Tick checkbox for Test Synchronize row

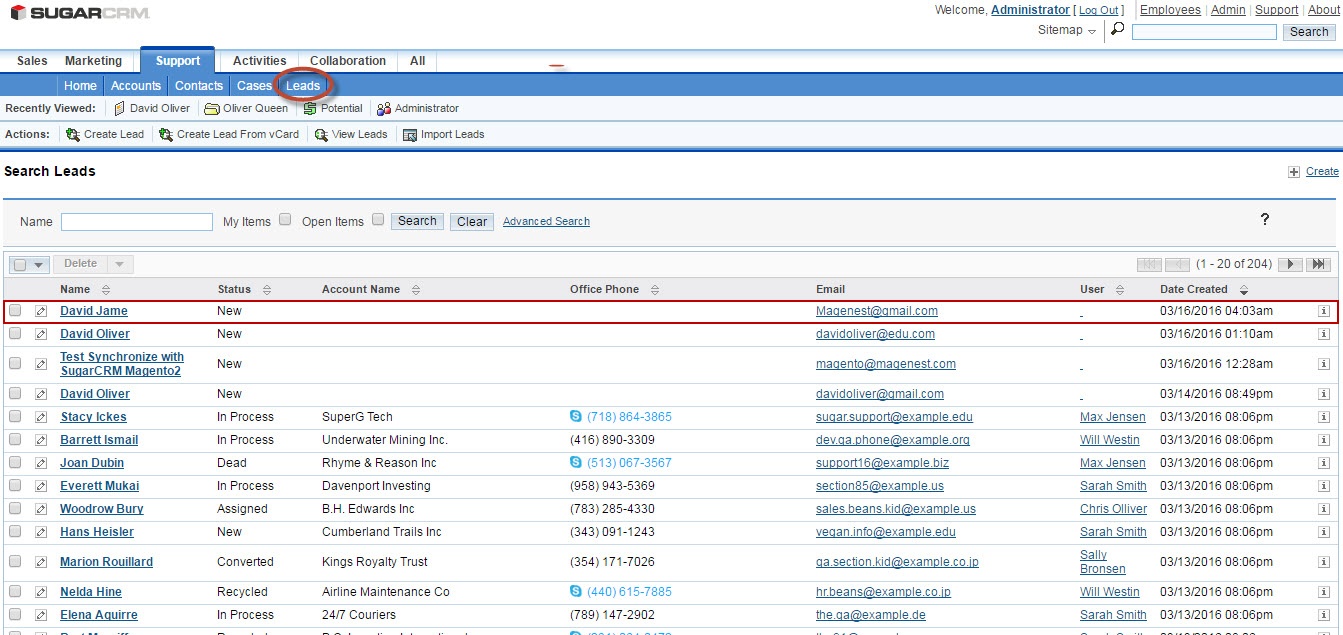pos(15,363)
